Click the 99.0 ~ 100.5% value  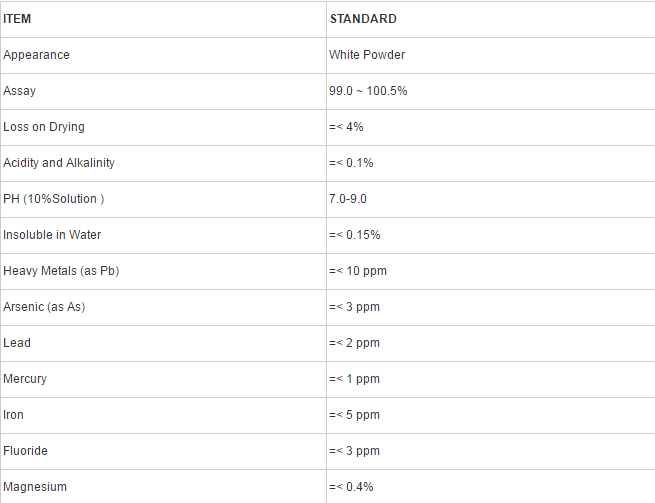click(x=368, y=91)
